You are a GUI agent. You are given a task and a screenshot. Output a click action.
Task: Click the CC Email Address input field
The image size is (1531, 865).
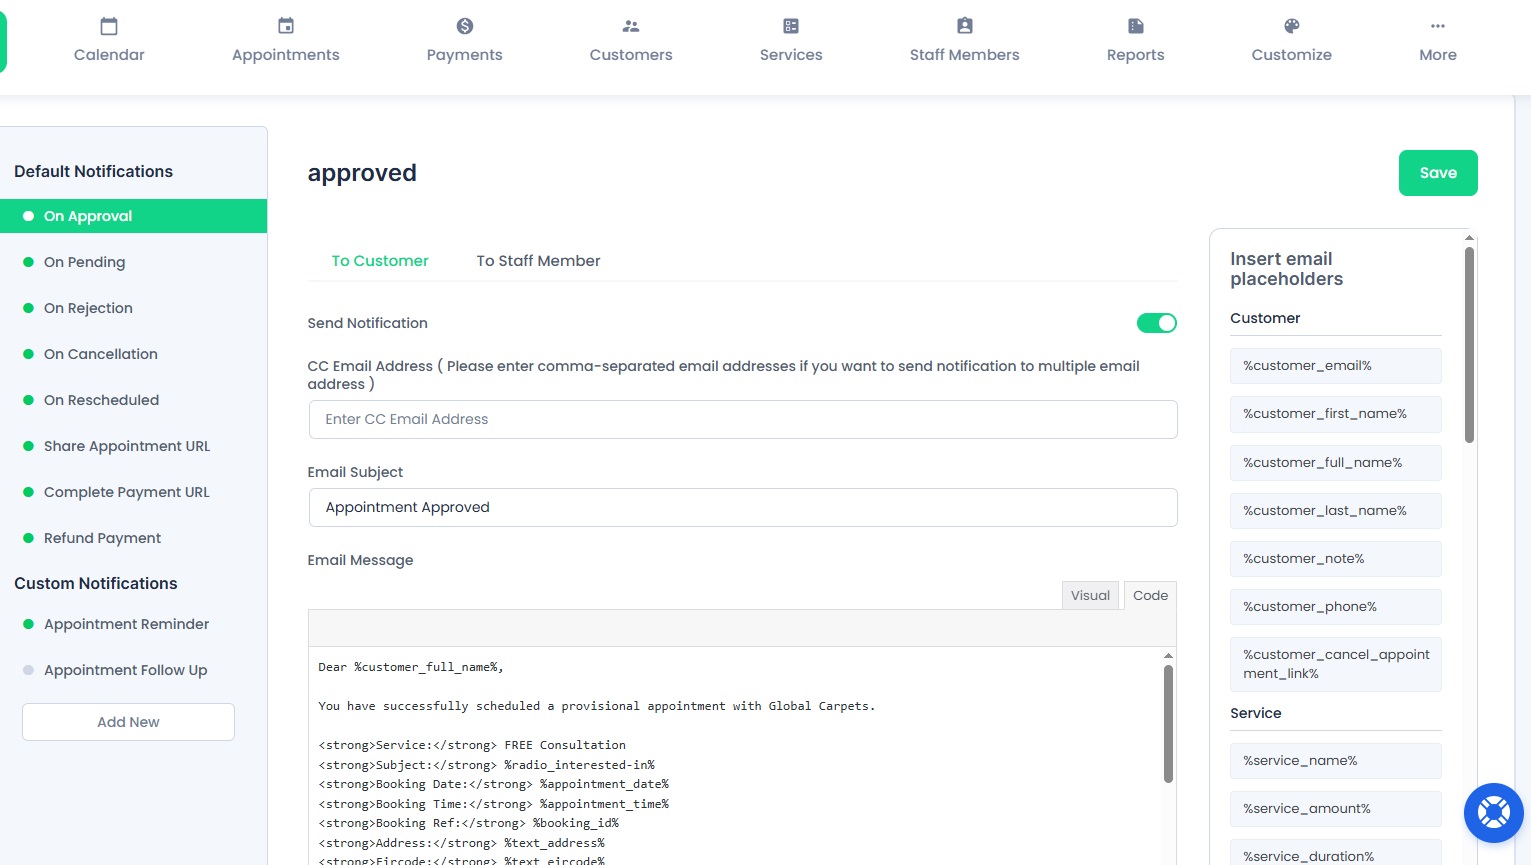click(x=743, y=419)
